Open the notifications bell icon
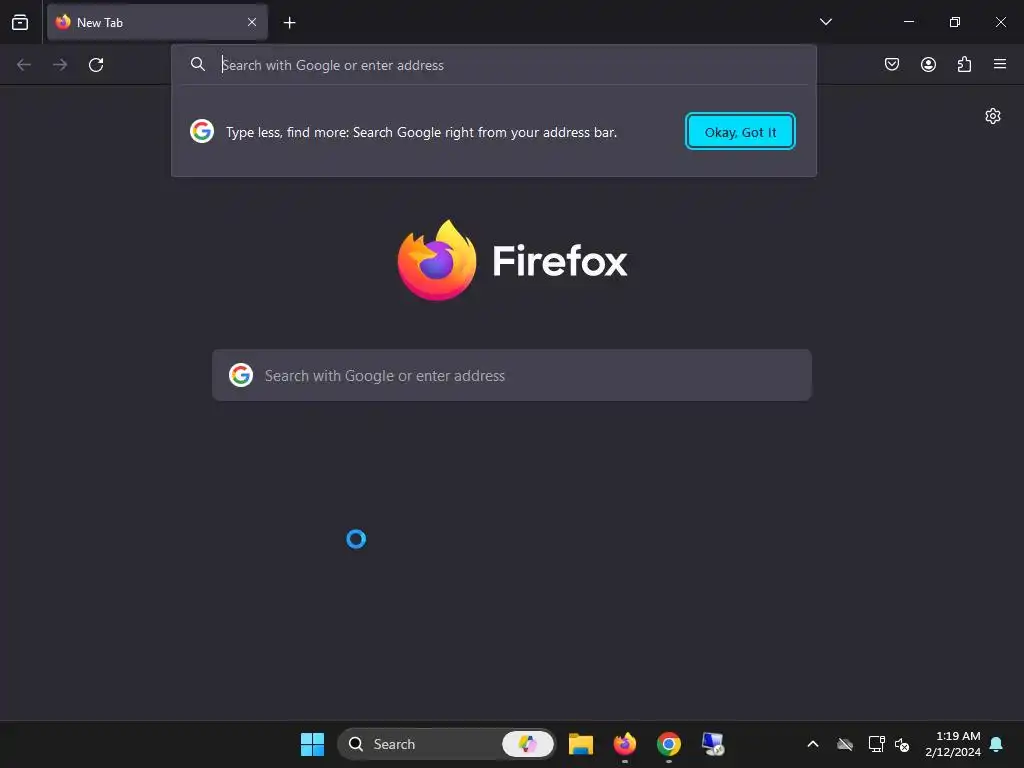The image size is (1024, 768). (997, 744)
